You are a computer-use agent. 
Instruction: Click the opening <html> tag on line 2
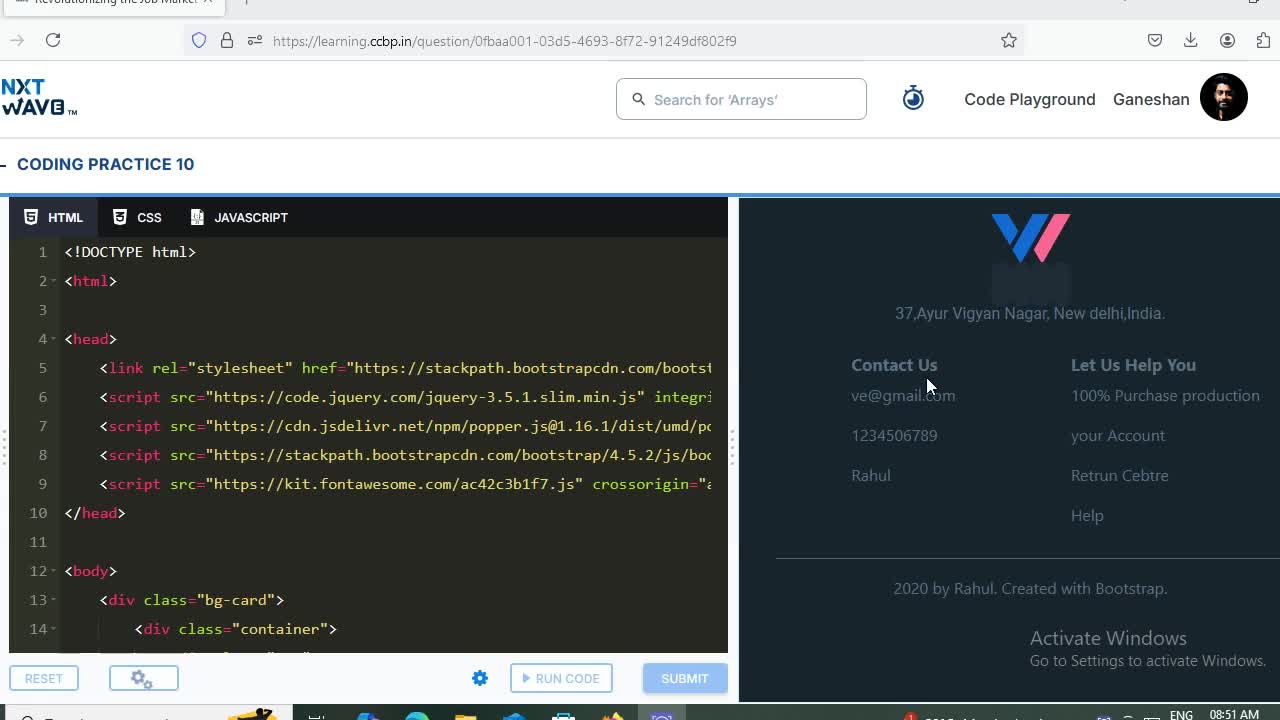(x=91, y=281)
